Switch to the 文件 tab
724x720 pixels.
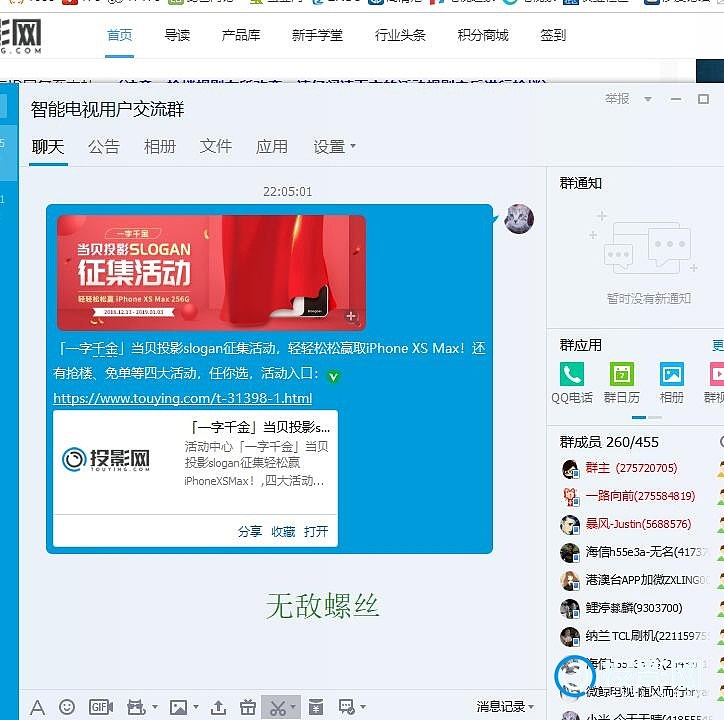pyautogui.click(x=216, y=147)
